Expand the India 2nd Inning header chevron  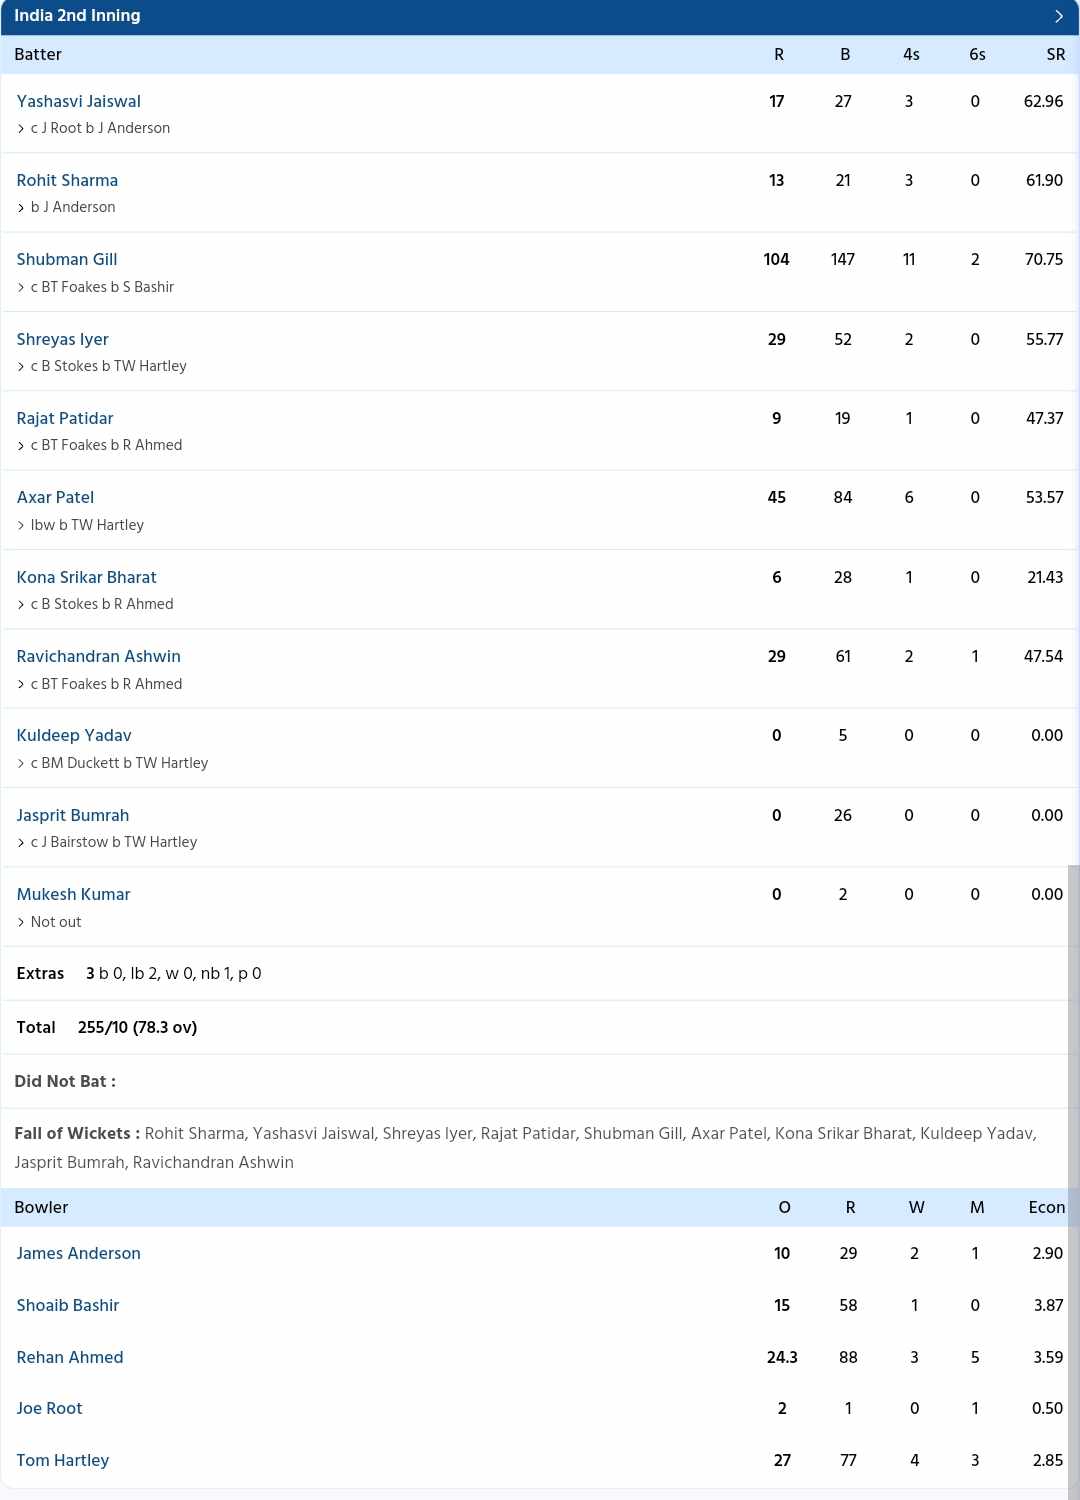point(1059,16)
